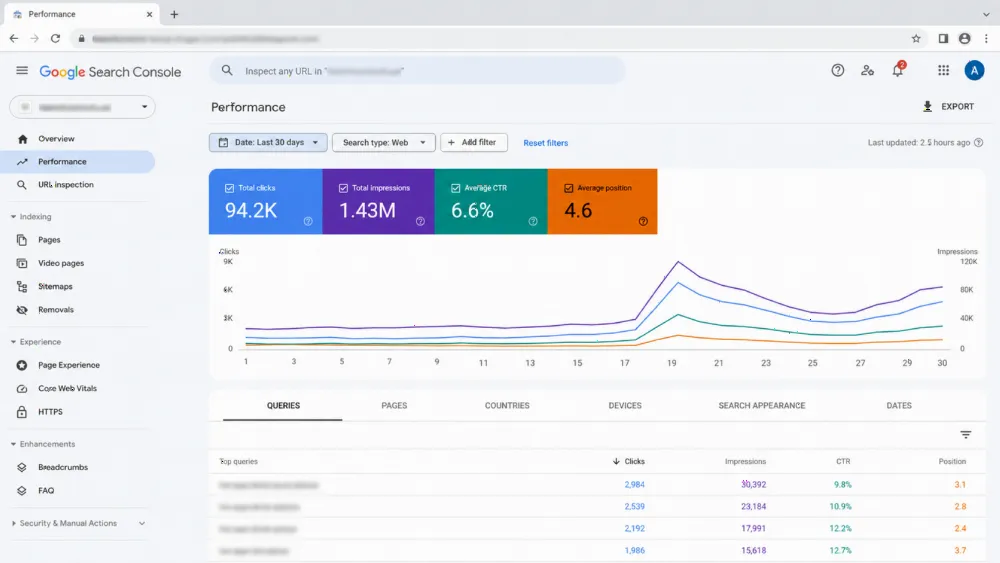Click the Clicks sort arrow

[x=616, y=461]
